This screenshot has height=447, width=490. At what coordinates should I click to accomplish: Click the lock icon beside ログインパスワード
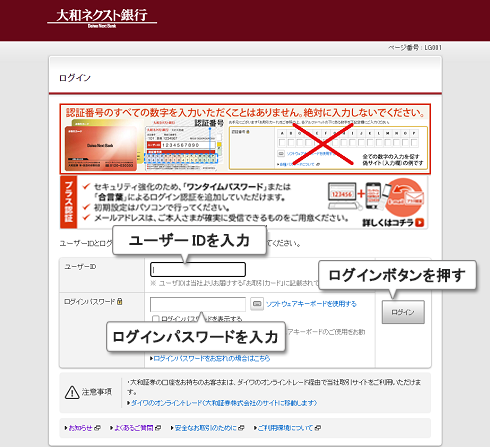pyautogui.click(x=120, y=301)
